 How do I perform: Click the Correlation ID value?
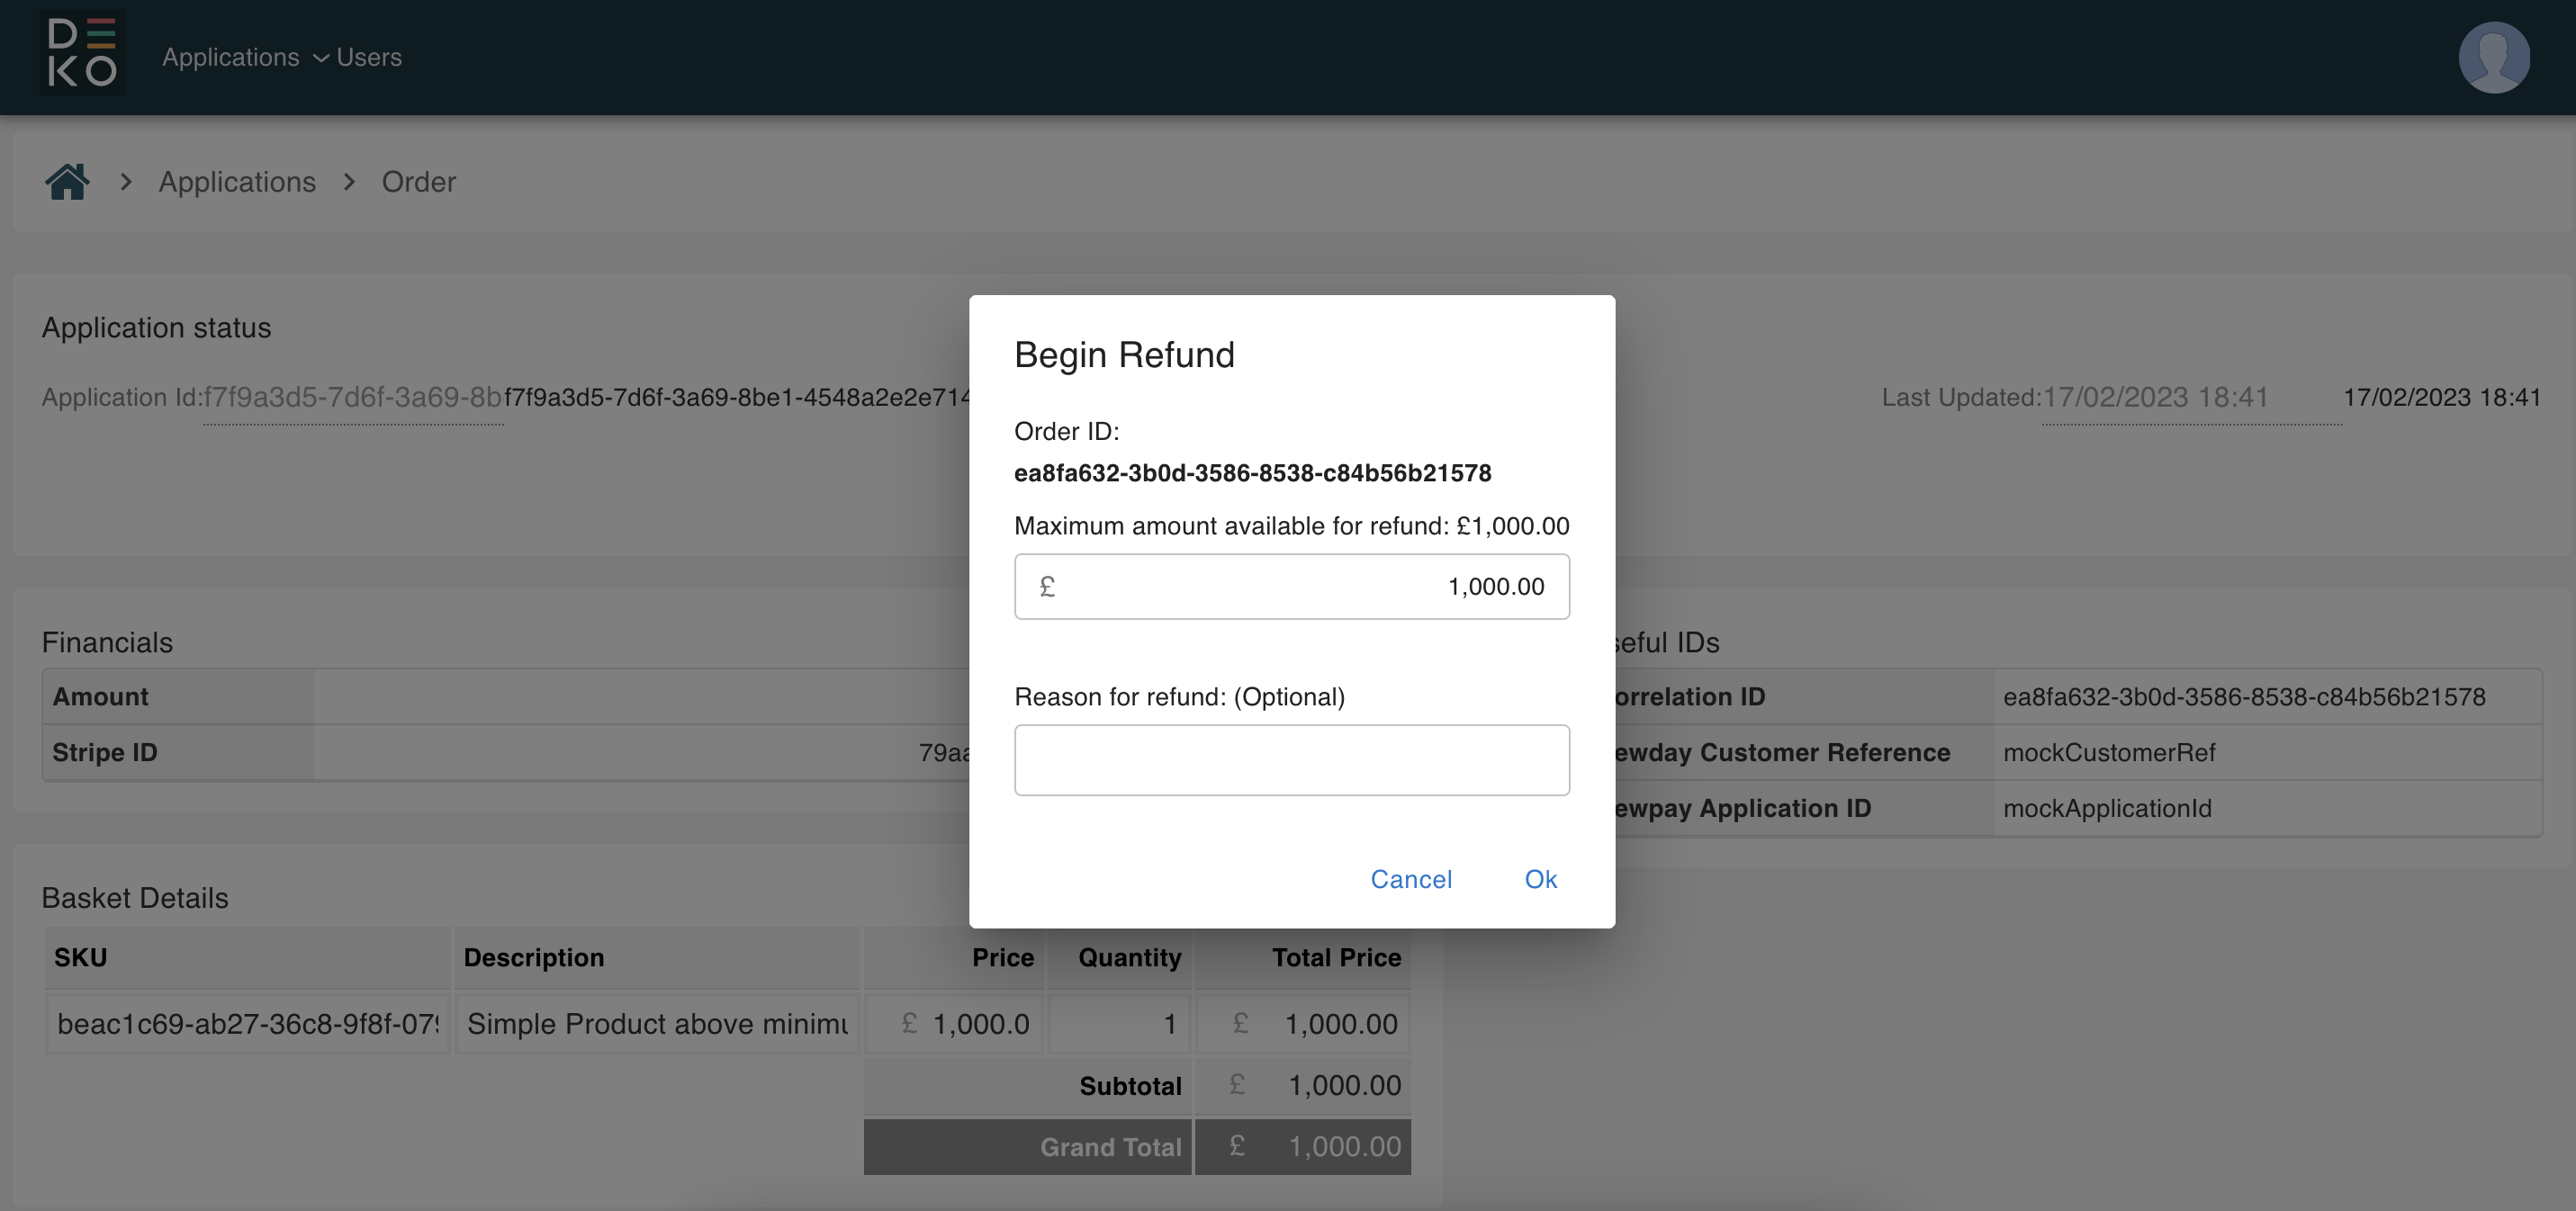(2243, 697)
